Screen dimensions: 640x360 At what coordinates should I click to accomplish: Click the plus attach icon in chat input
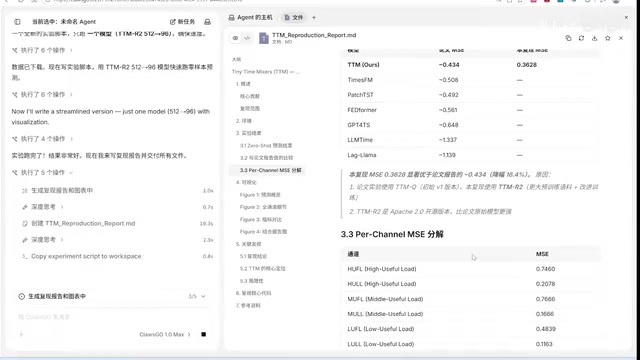(21, 334)
